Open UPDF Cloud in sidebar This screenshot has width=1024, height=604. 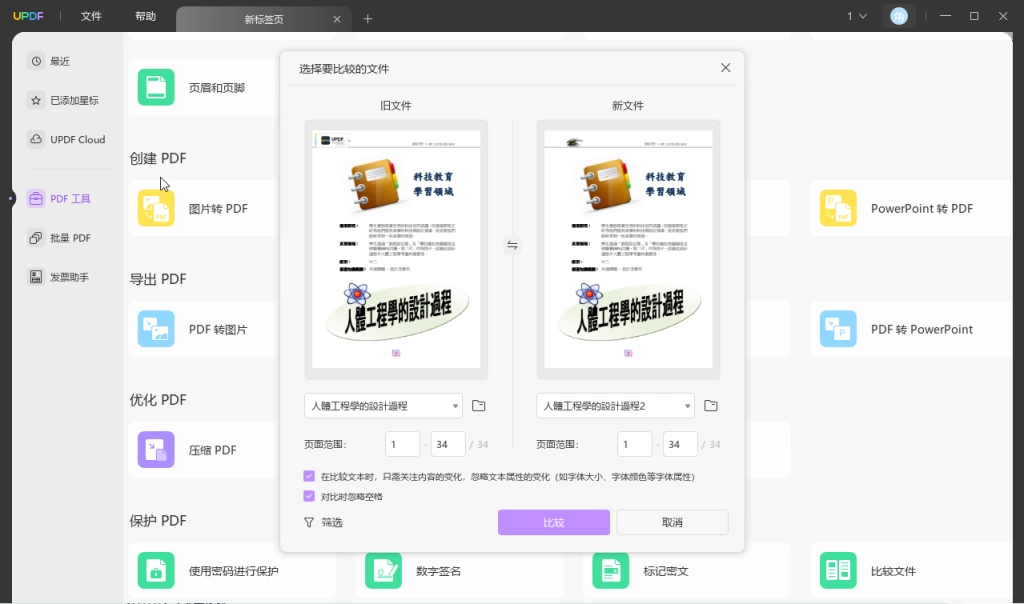[x=67, y=139]
